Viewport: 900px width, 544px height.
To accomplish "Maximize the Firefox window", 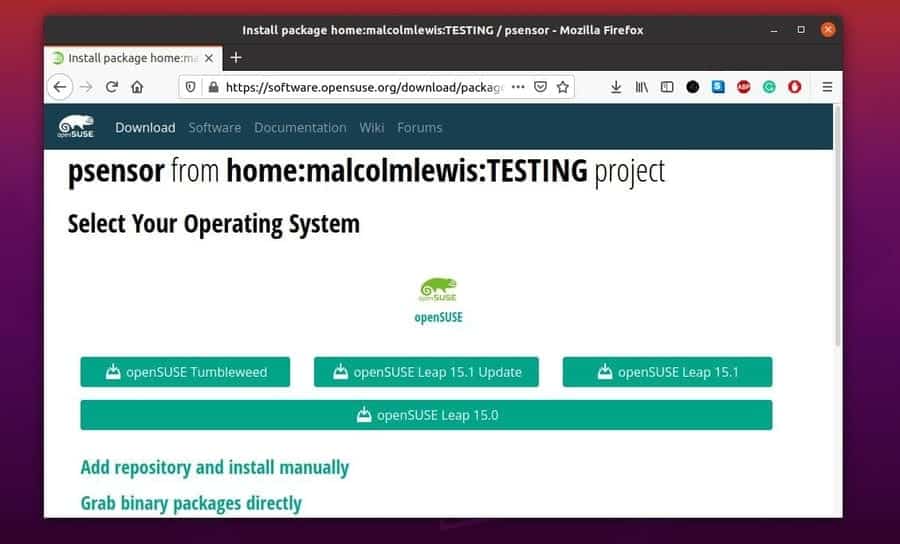I will 801,30.
